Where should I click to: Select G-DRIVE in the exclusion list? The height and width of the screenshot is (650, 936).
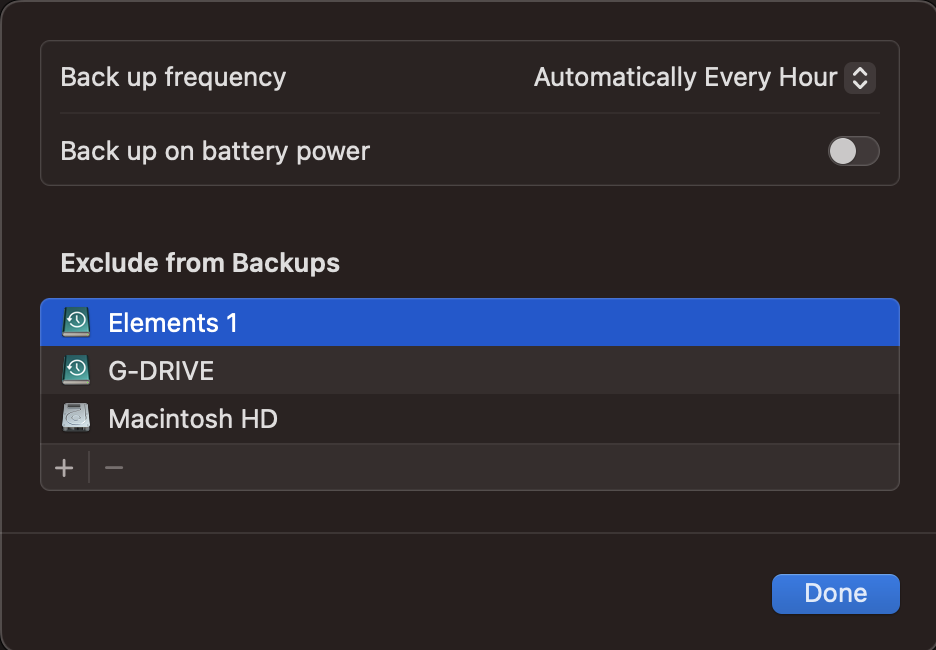[x=161, y=371]
